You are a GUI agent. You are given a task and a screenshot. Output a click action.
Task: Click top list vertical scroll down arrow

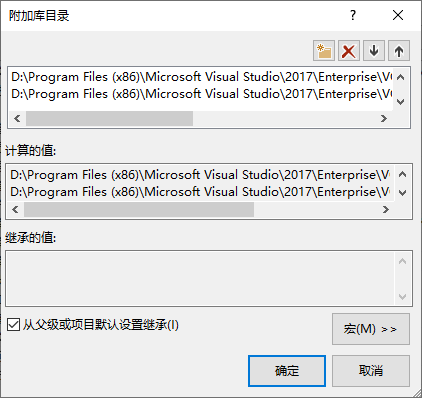pos(401,101)
